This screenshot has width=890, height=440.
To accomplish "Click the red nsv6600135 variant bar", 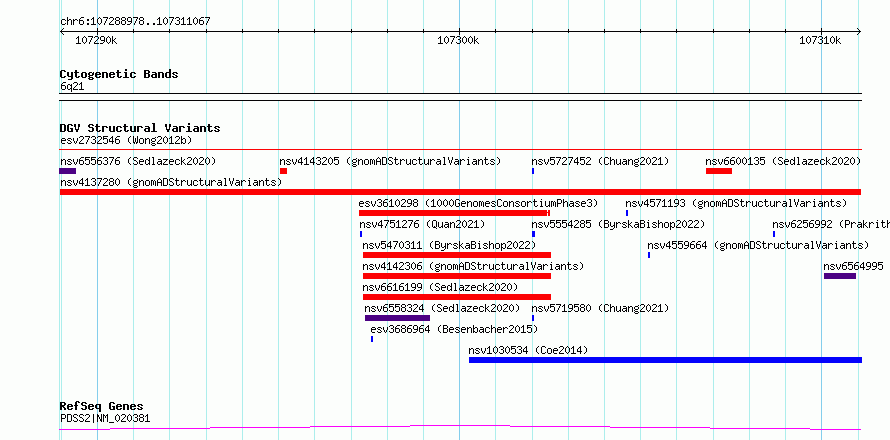I will coord(719,171).
